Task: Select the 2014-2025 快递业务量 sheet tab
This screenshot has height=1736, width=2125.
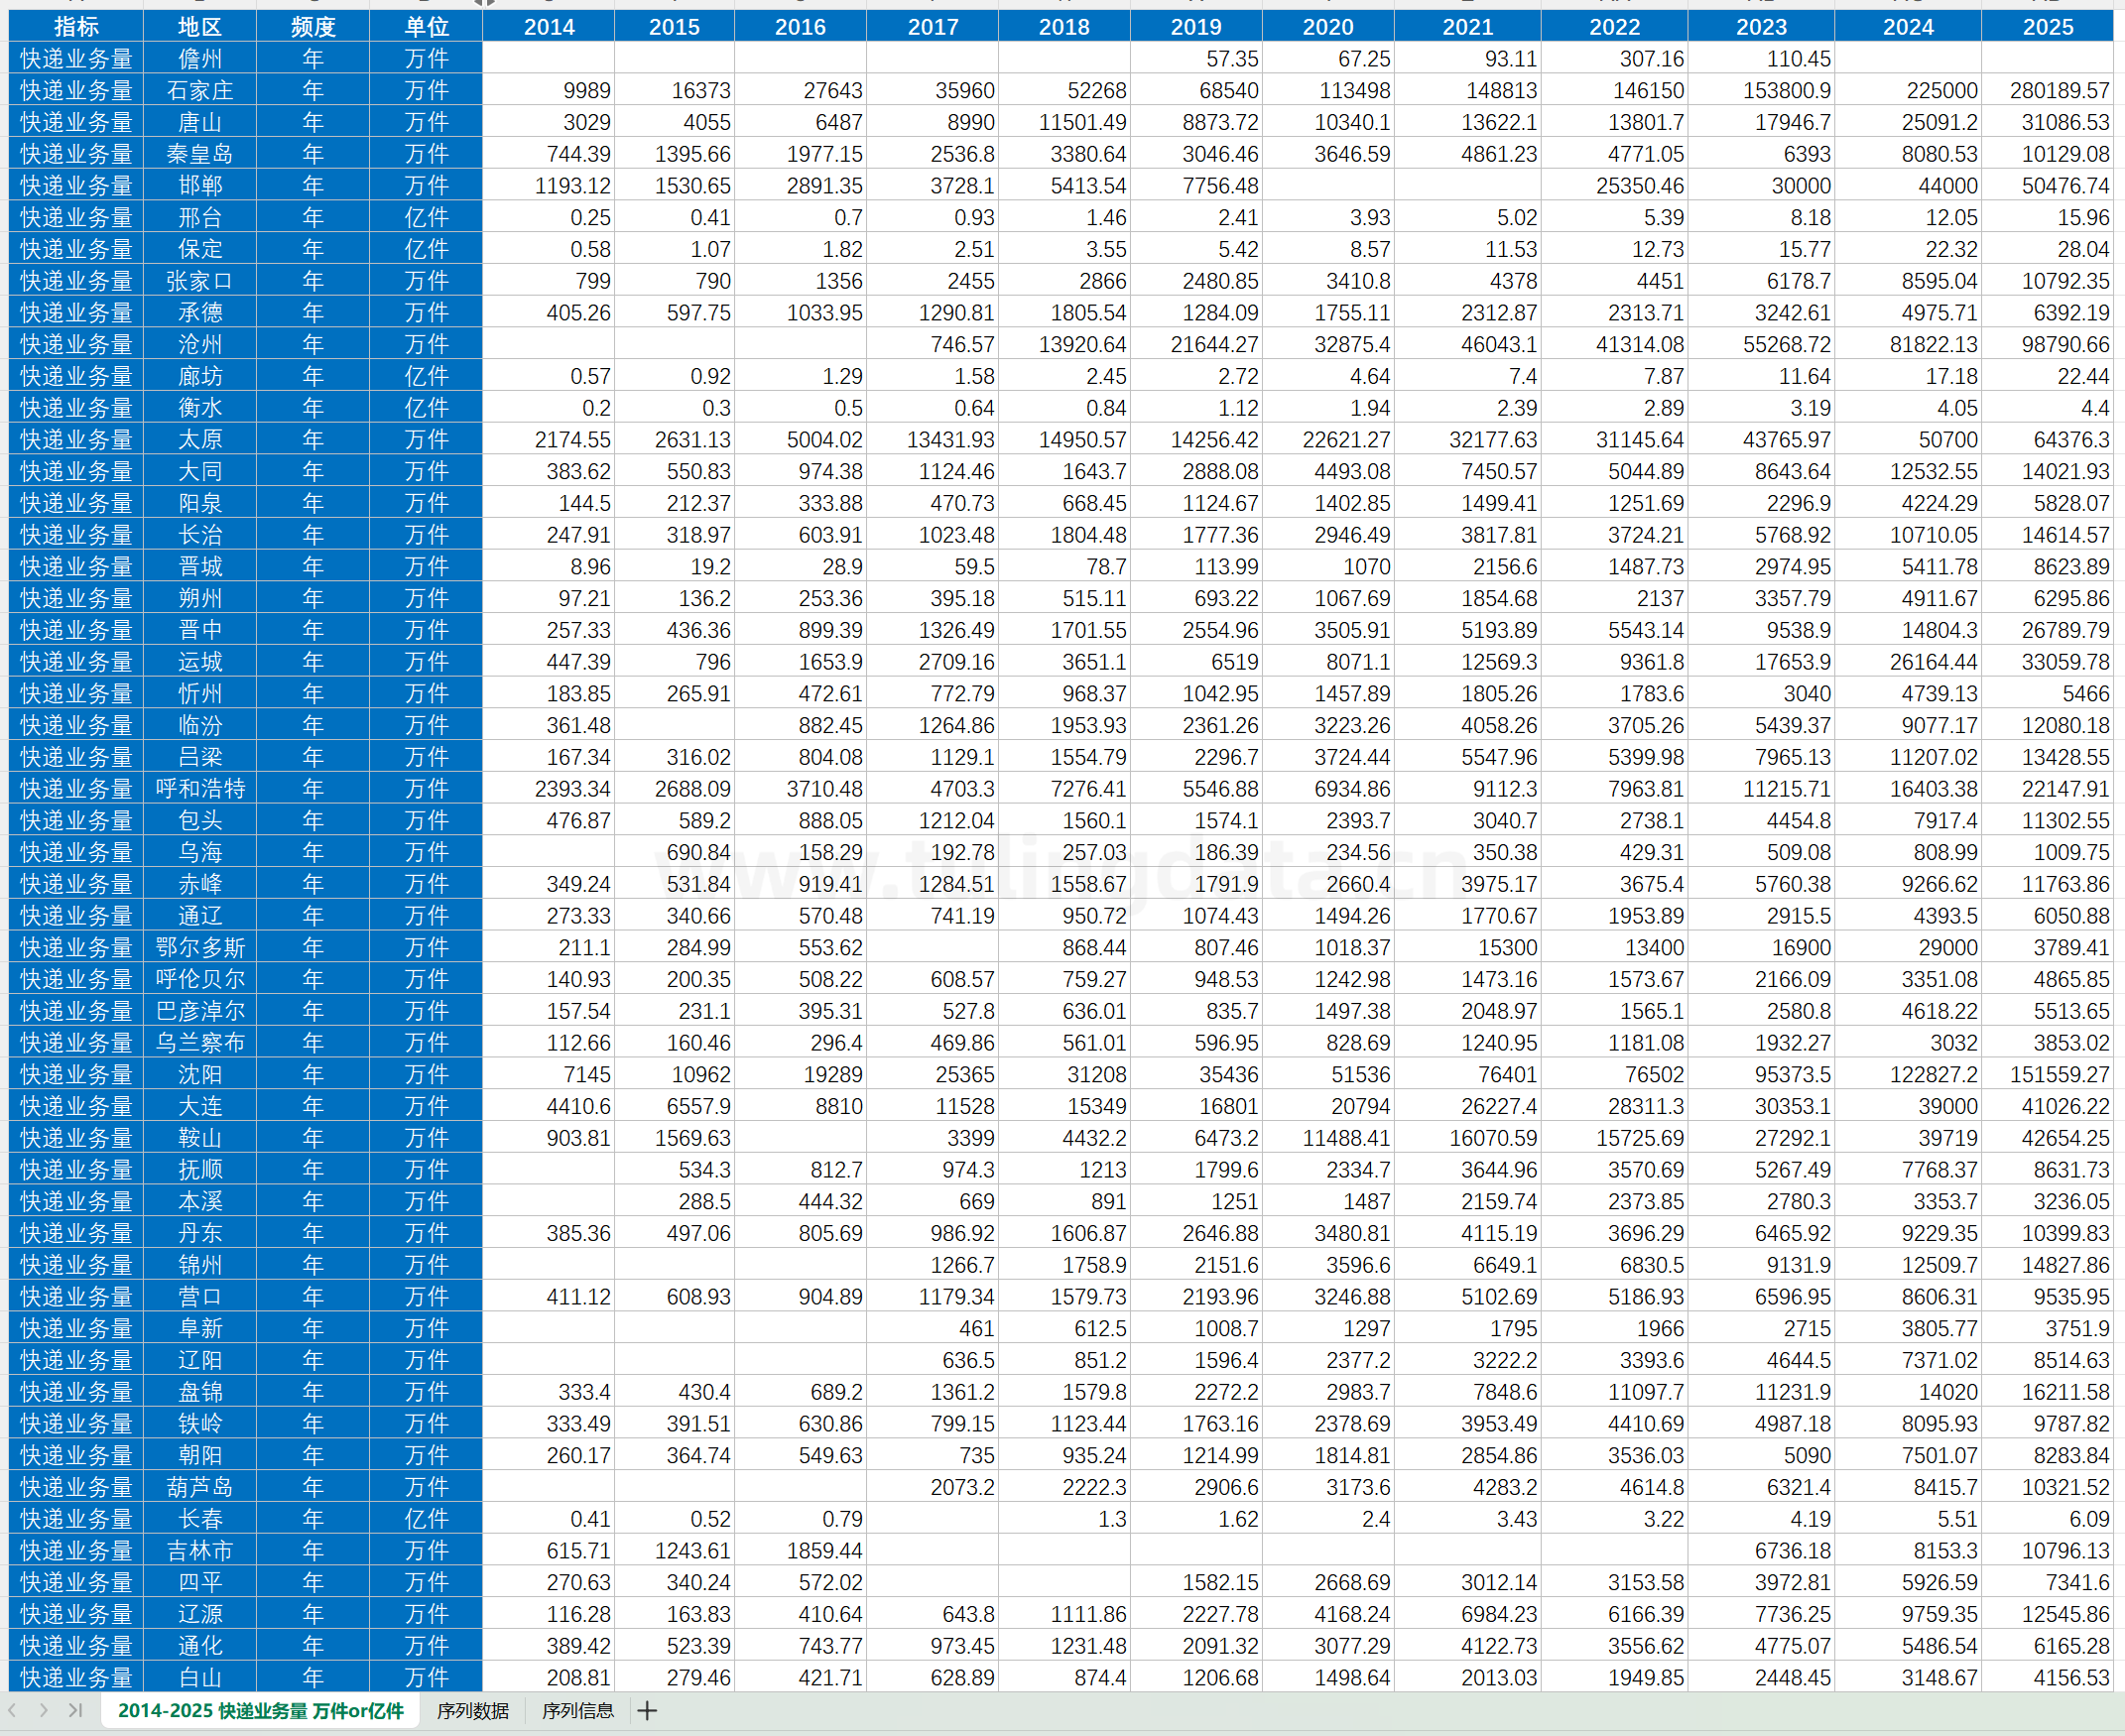Action: pyautogui.click(x=261, y=1711)
